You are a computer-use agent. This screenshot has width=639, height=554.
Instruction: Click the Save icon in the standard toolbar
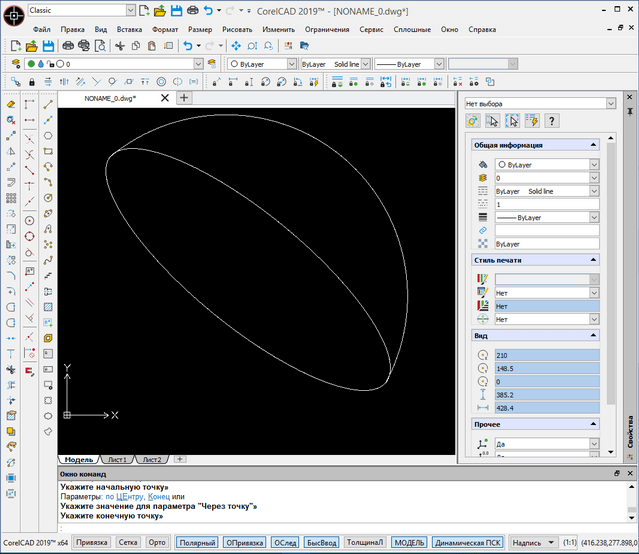(x=49, y=46)
